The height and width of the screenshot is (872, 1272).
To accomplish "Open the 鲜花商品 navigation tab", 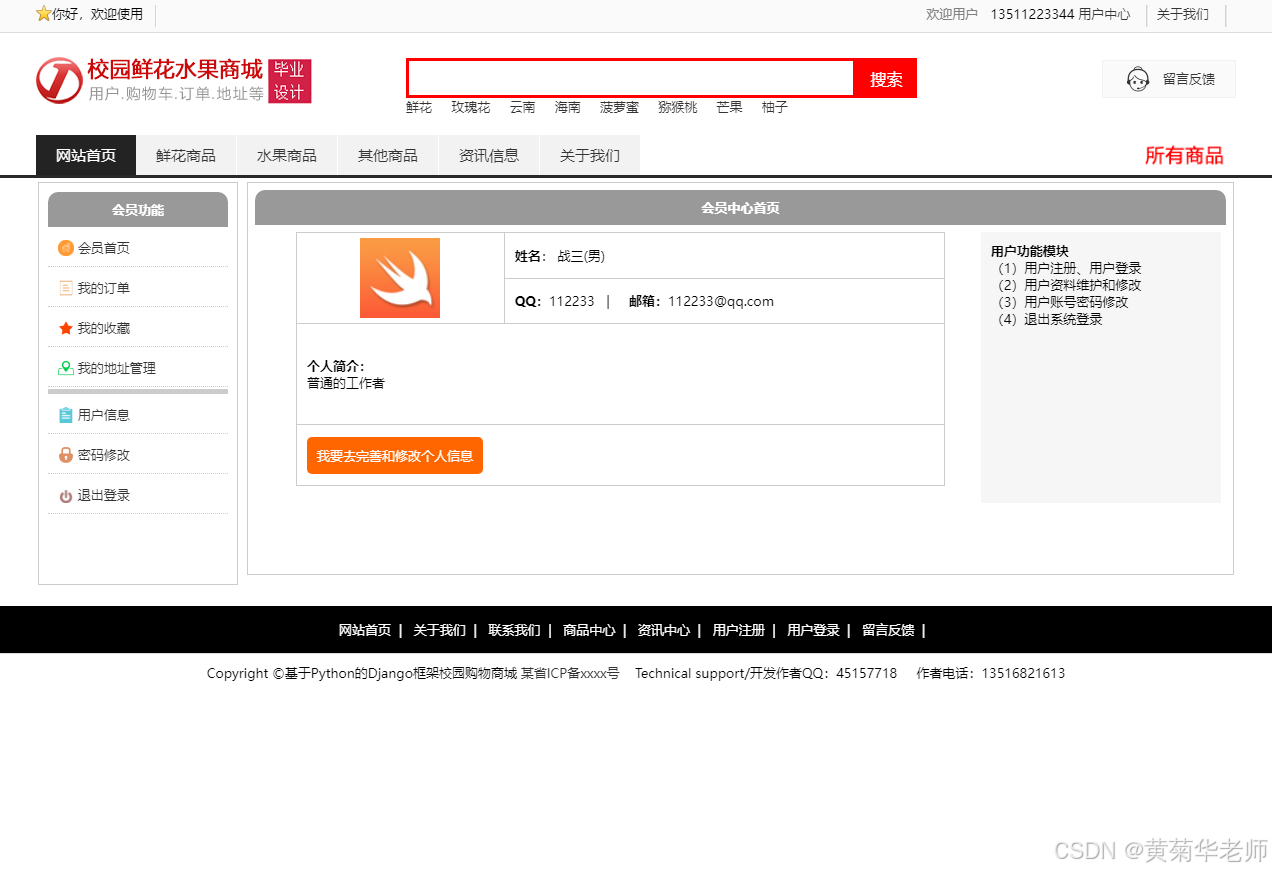I will tap(186, 155).
